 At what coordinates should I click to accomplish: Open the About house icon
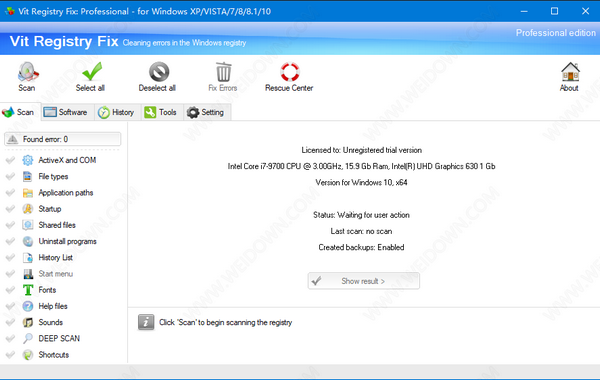570,72
